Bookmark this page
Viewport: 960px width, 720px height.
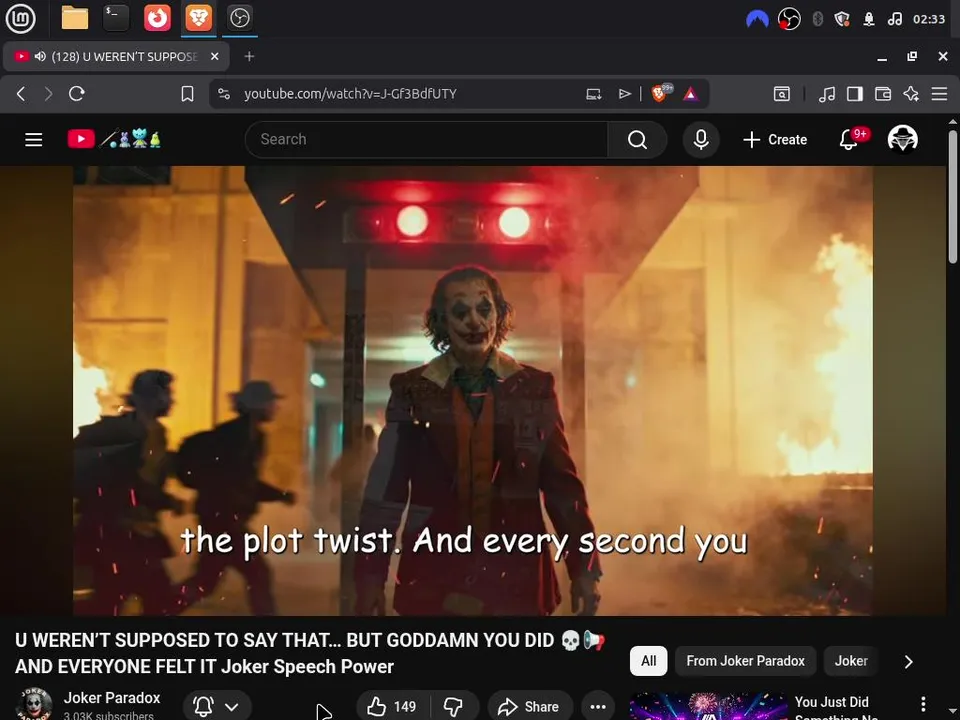pyautogui.click(x=187, y=94)
